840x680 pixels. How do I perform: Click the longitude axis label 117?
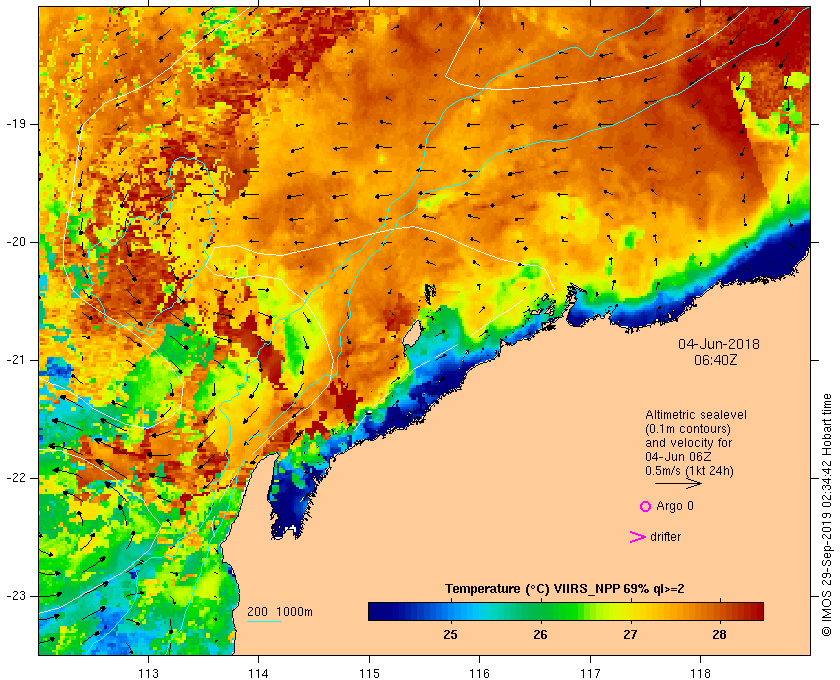590,674
